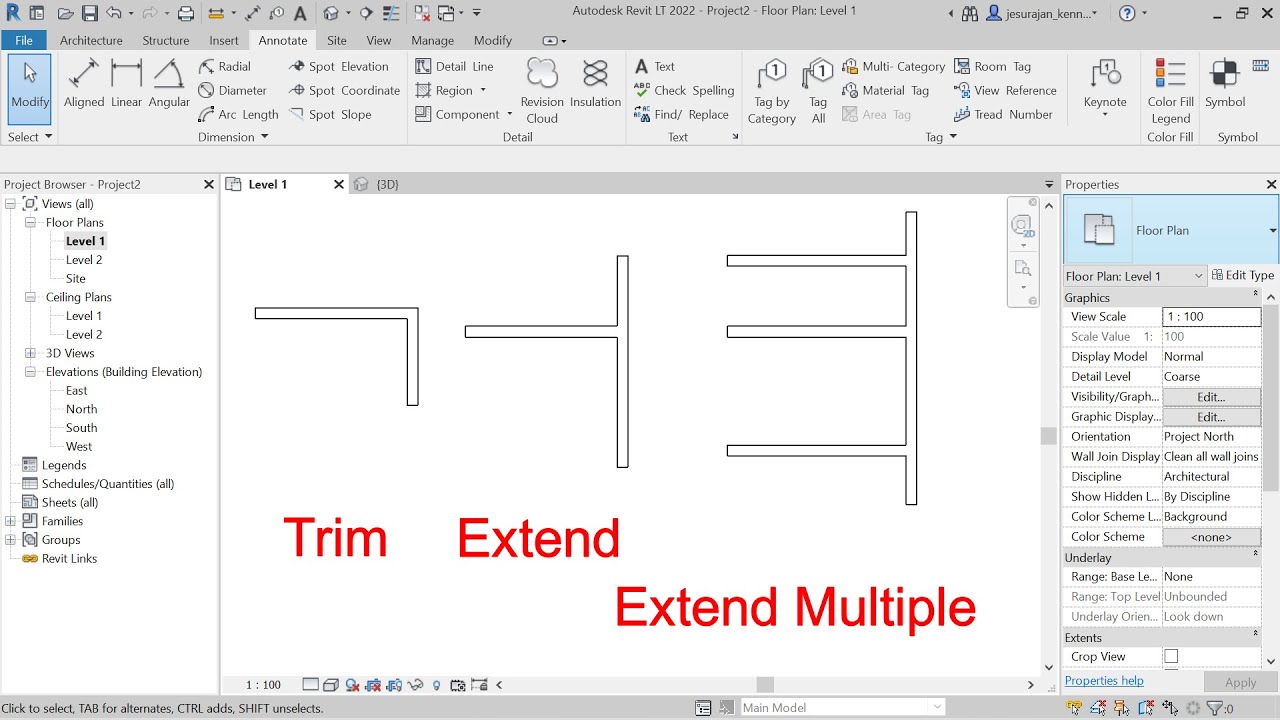Click the Edit Type button

point(1243,275)
